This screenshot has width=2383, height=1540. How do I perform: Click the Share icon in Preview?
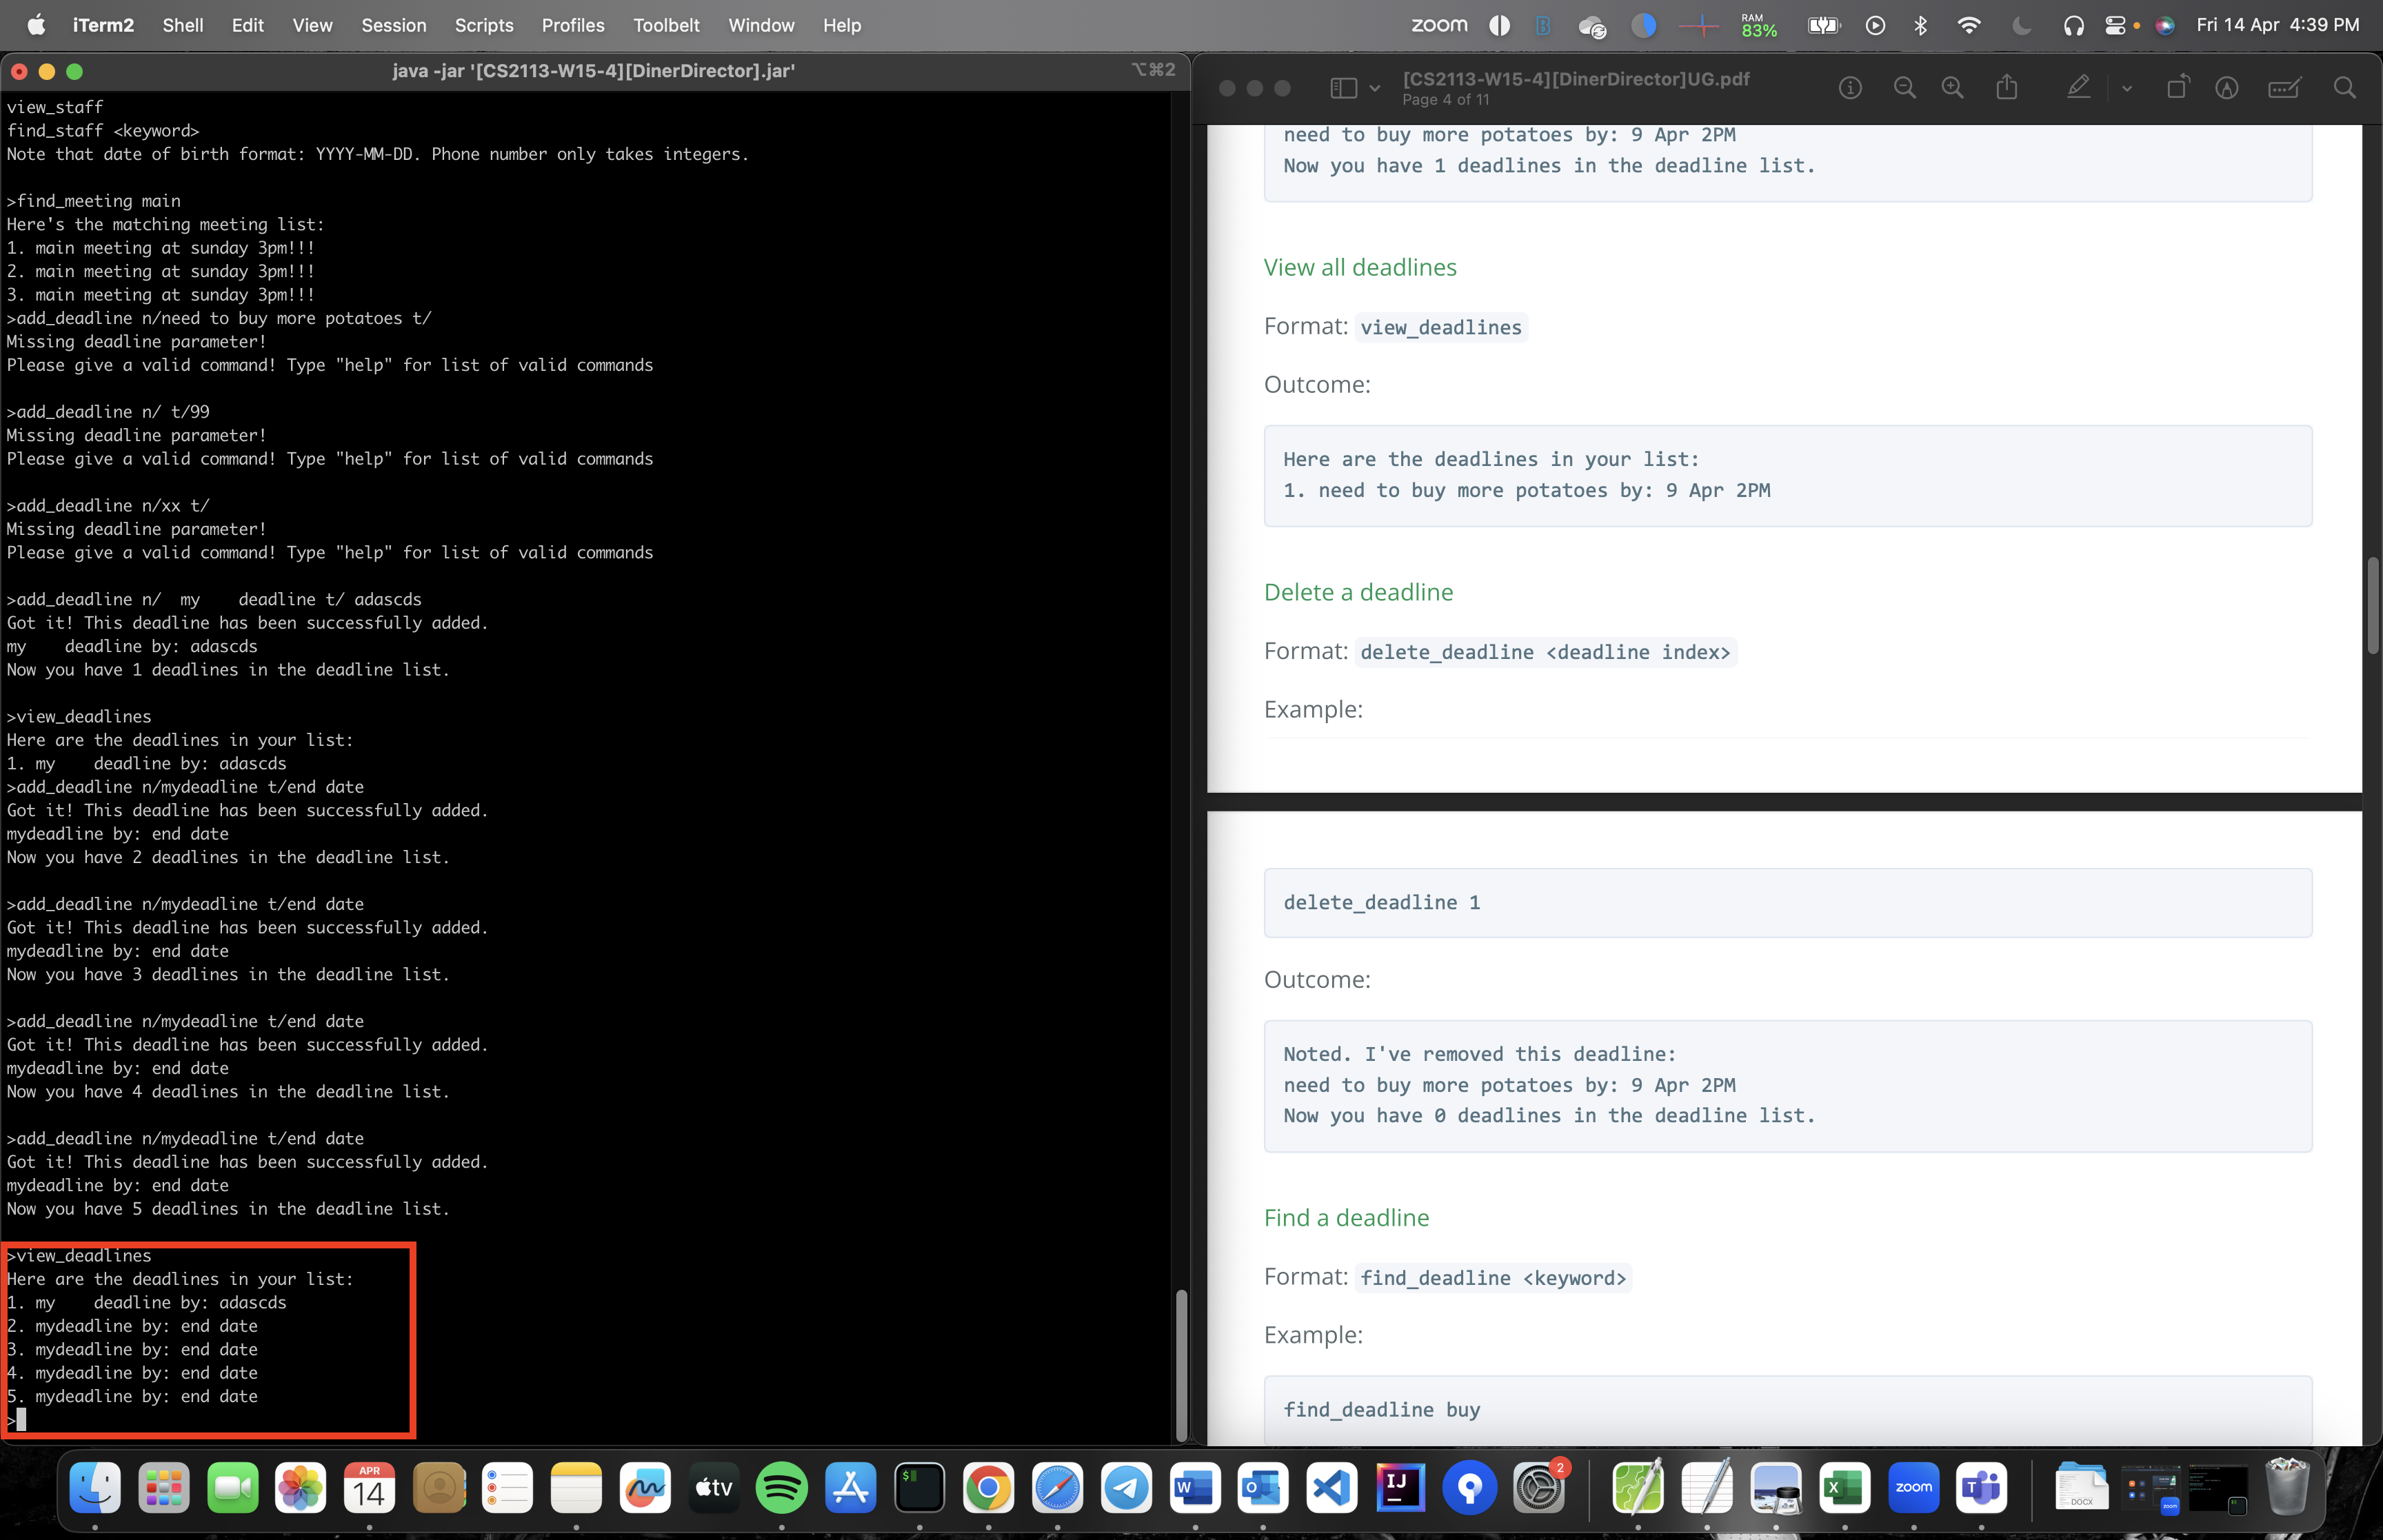coord(2007,88)
